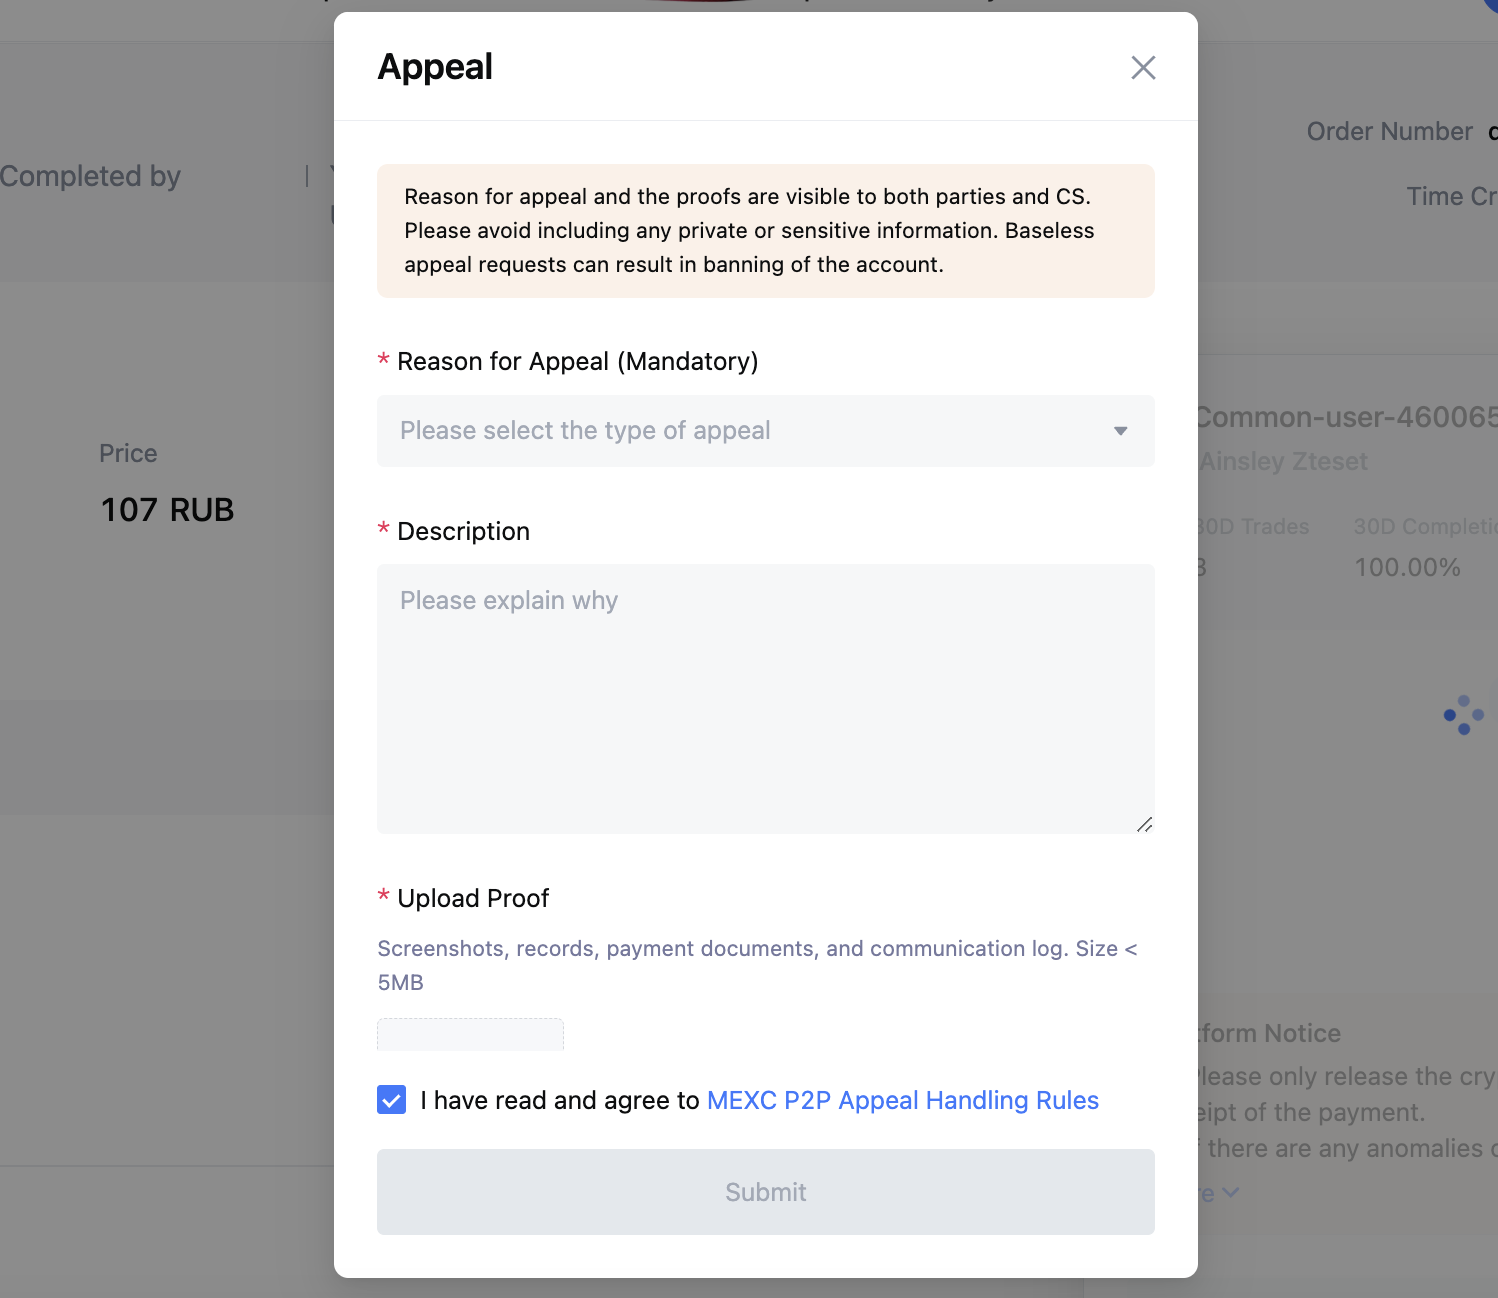The image size is (1498, 1298).
Task: Expand Platform Notice with the blue chevron
Action: pos(1230,1192)
